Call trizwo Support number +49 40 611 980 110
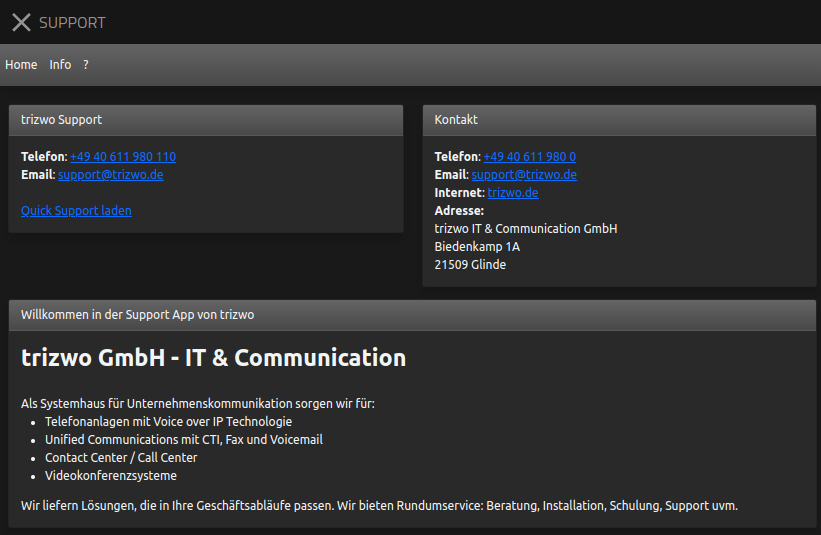The height and width of the screenshot is (535, 821). 123,157
